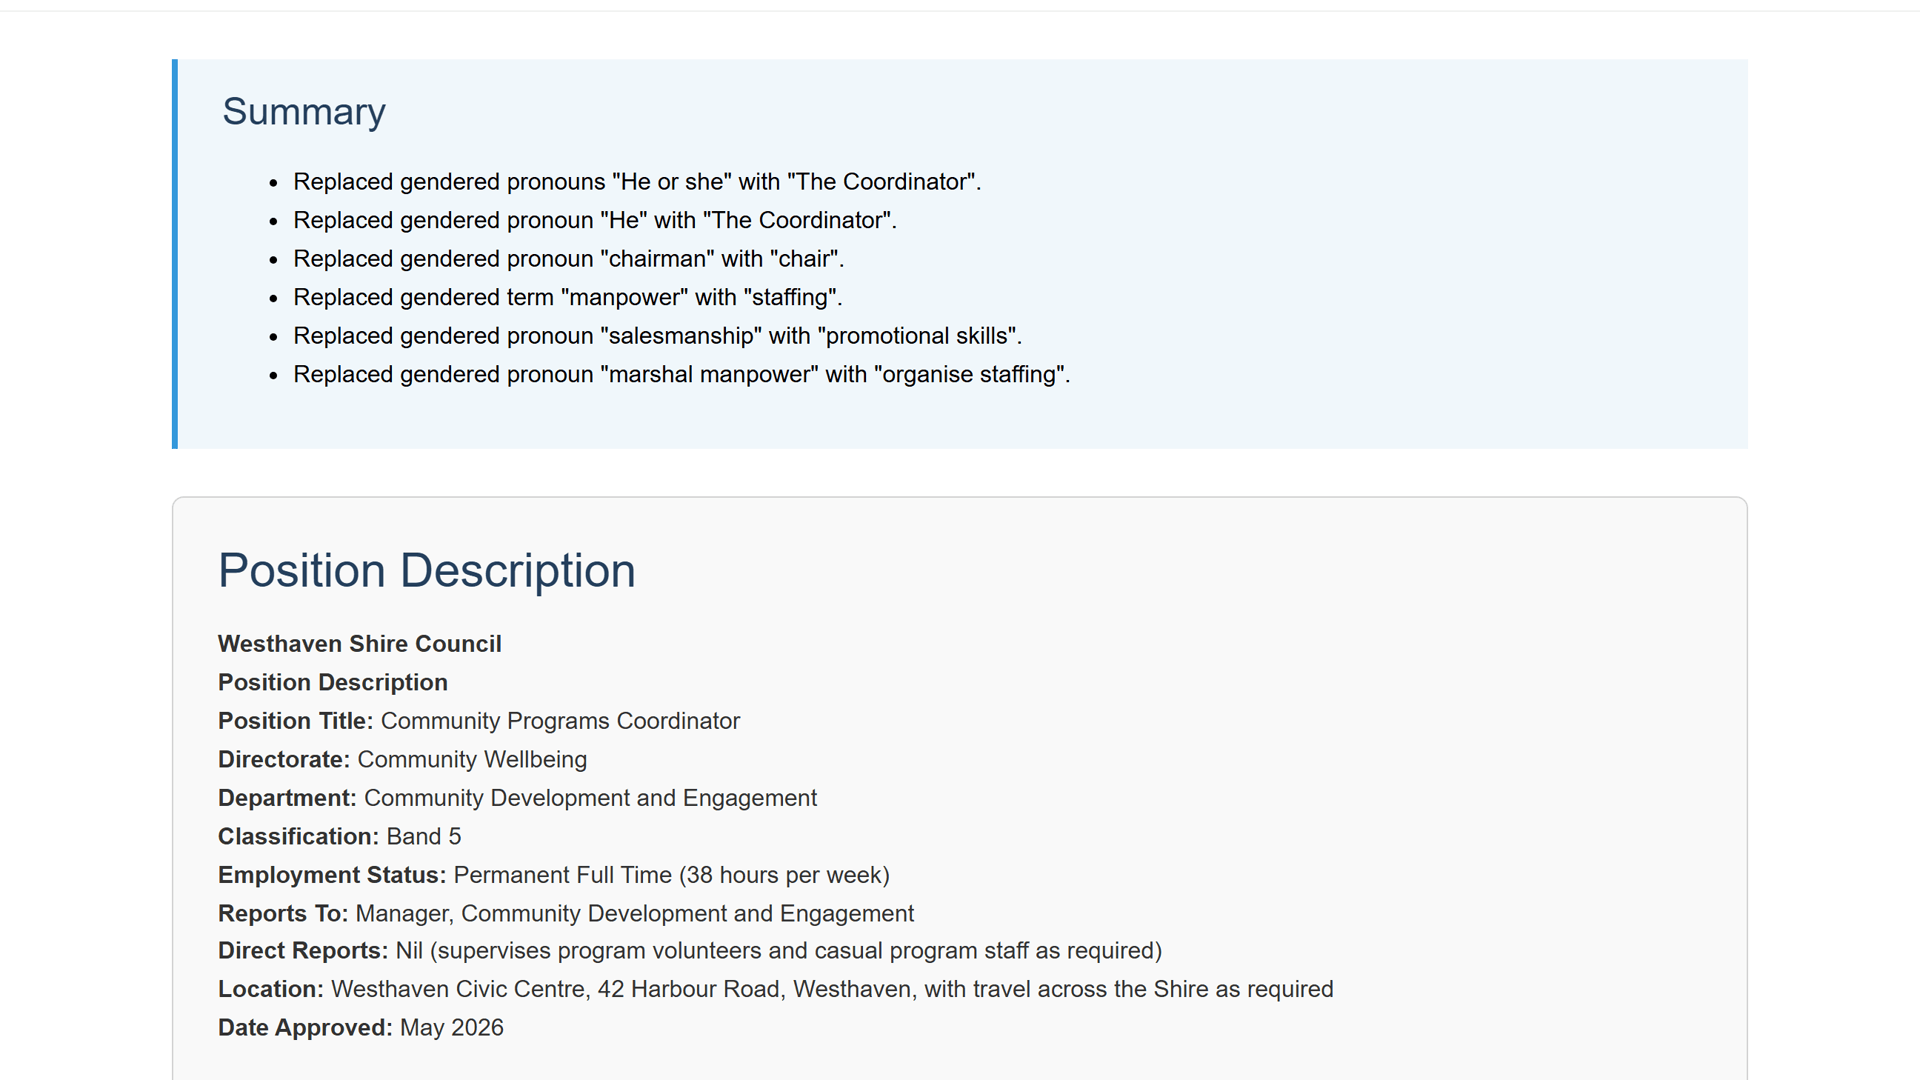This screenshot has height=1080, width=1920.
Task: Select the Direct Reports line
Action: [690, 951]
